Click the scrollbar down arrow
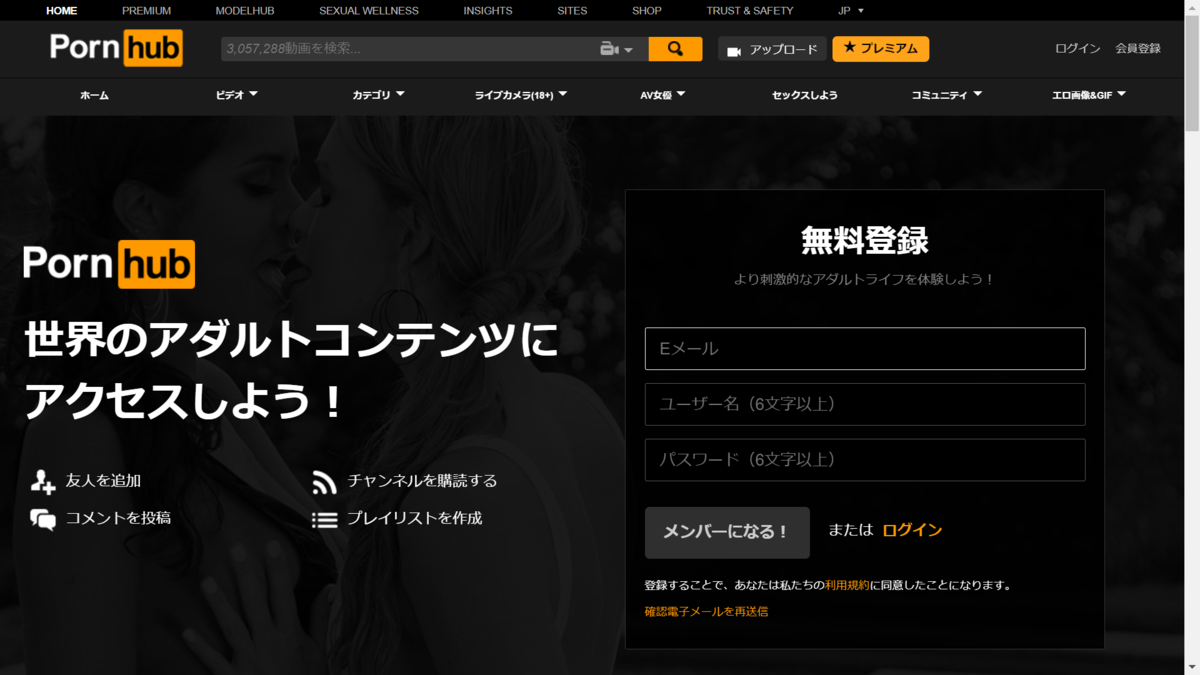 (x=1192, y=667)
